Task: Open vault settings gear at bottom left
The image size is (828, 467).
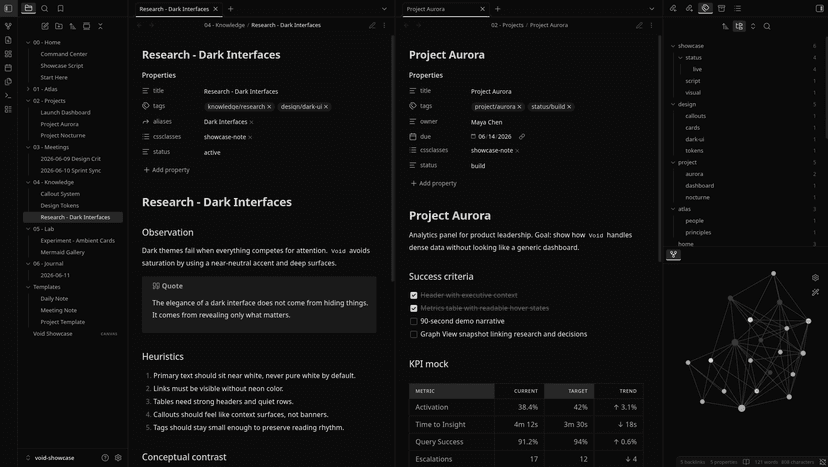Action: (118, 458)
